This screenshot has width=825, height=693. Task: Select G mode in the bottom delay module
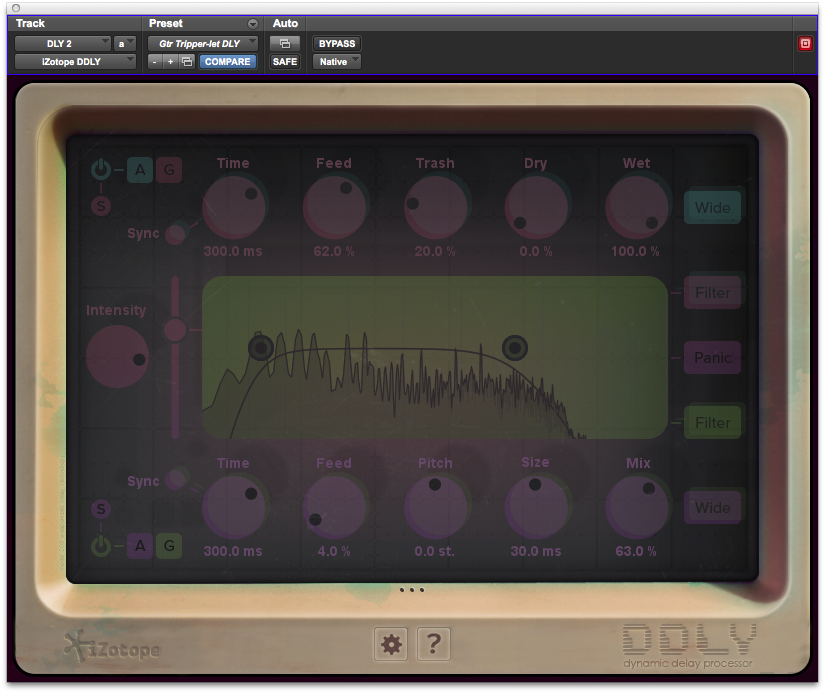(169, 546)
